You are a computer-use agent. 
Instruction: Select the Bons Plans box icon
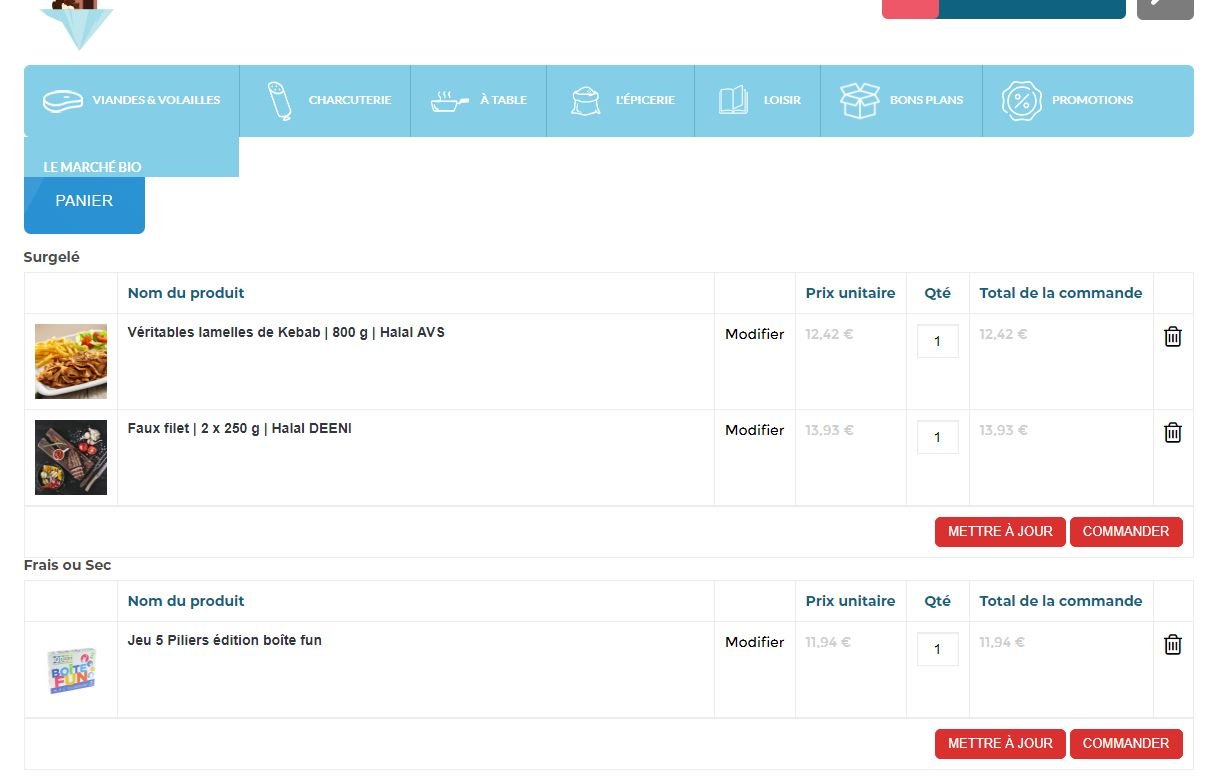coord(859,100)
